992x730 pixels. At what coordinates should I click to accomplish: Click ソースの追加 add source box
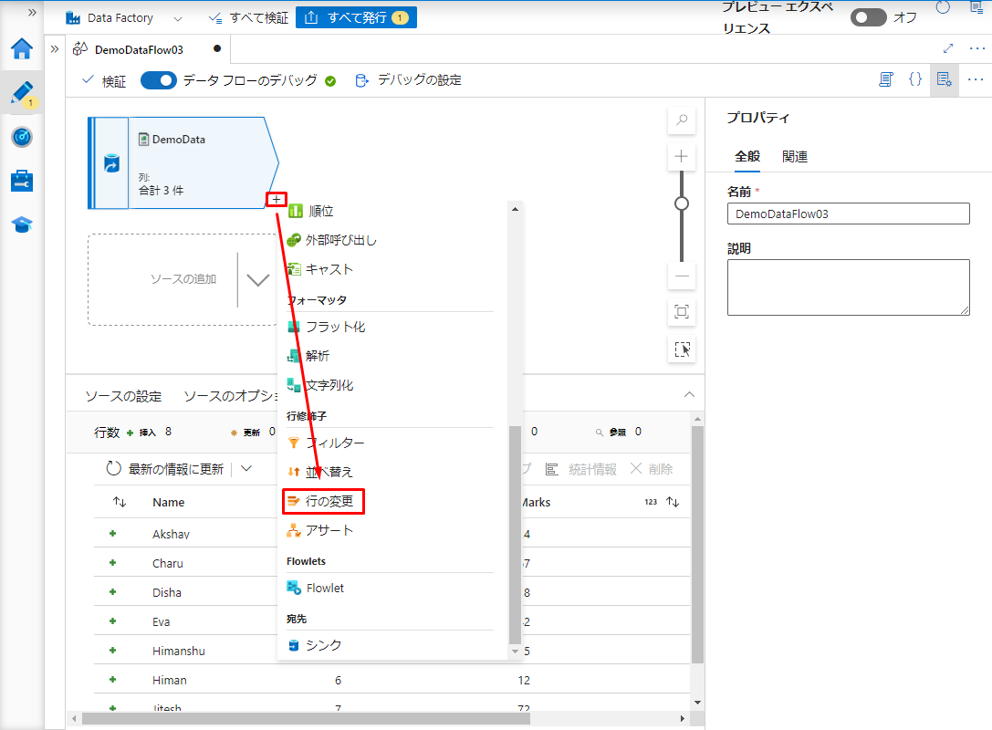183,280
